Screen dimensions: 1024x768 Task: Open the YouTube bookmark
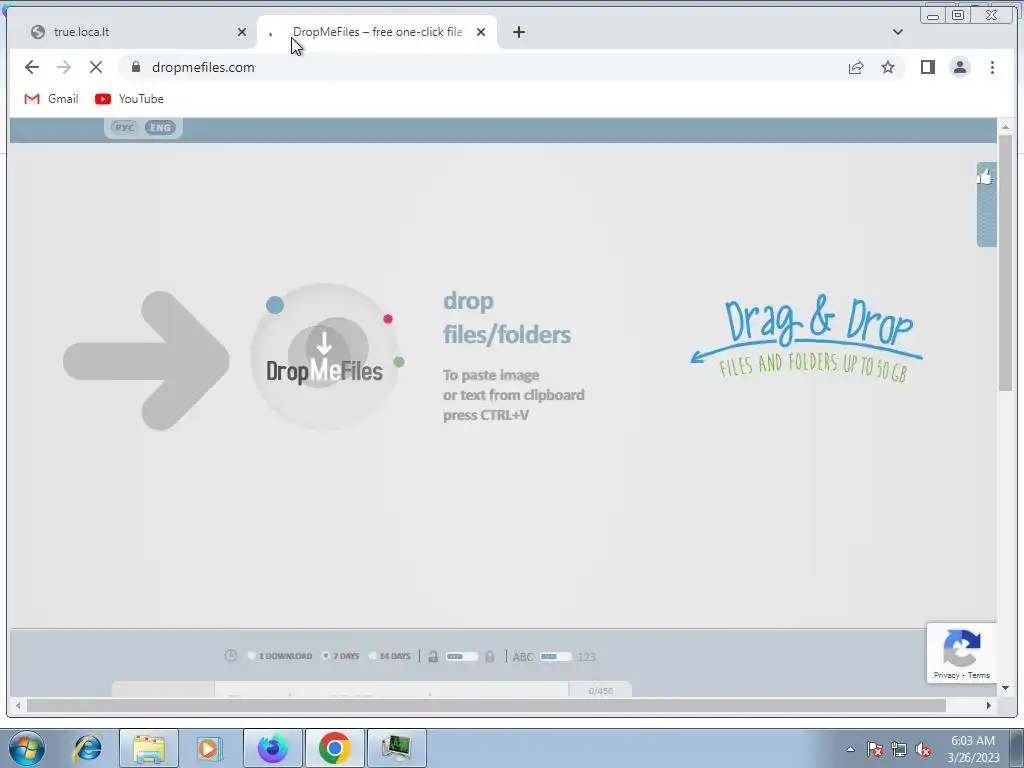(x=129, y=99)
